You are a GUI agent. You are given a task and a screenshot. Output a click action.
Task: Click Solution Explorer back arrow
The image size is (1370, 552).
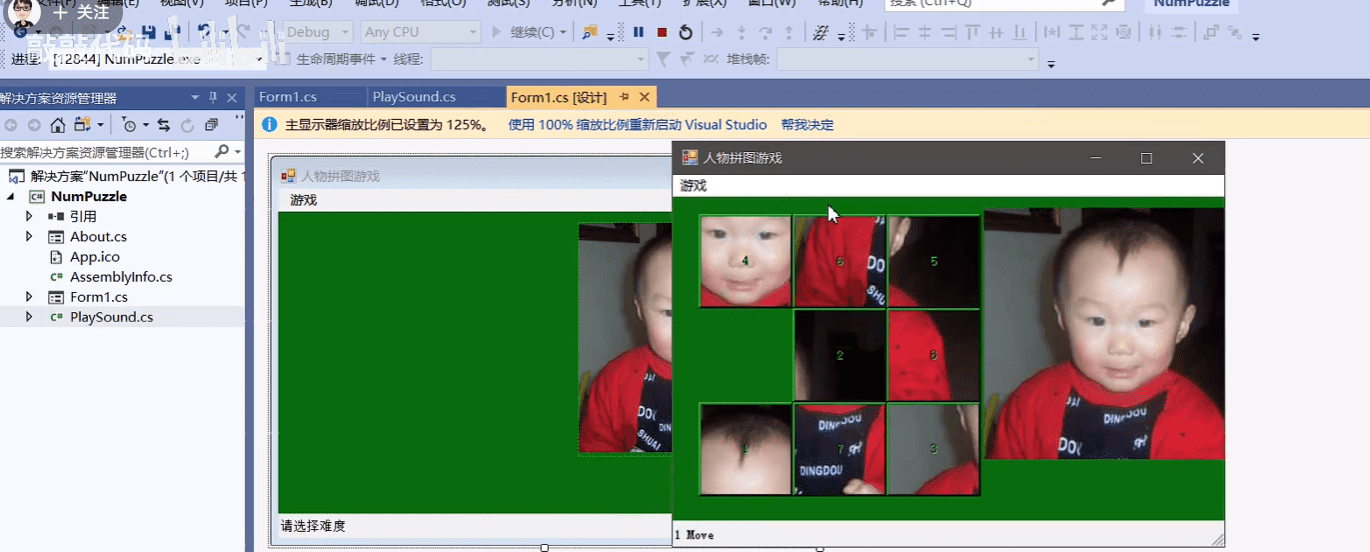click(x=12, y=125)
